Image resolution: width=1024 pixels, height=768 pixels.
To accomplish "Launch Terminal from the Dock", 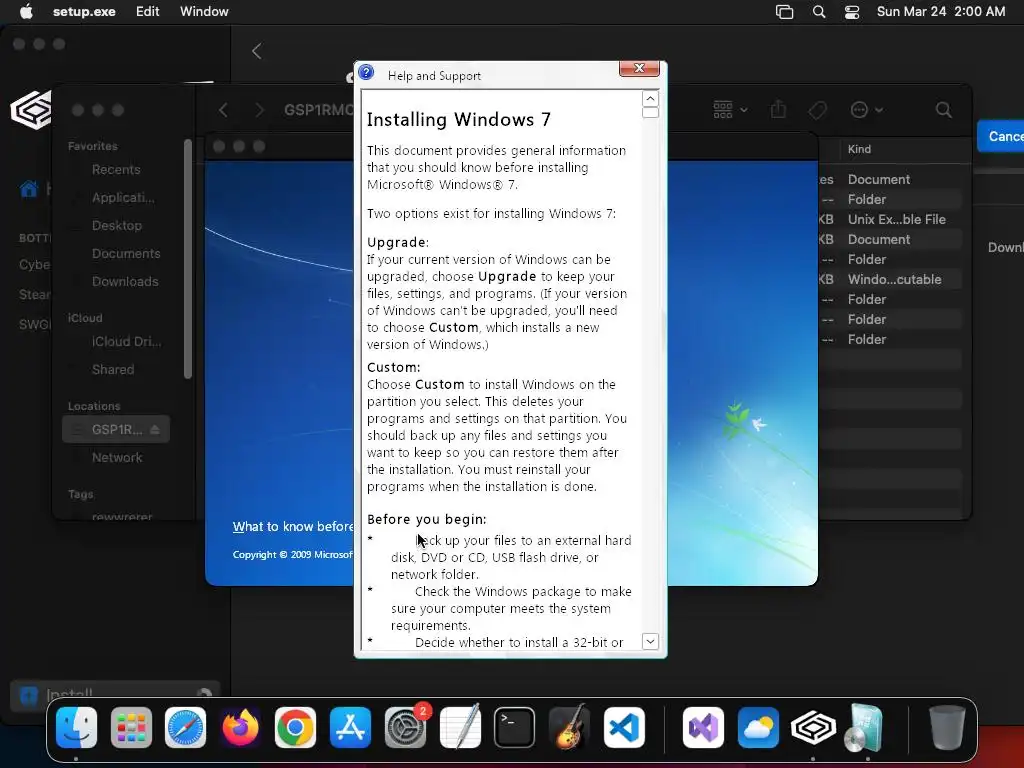I will pyautogui.click(x=515, y=728).
